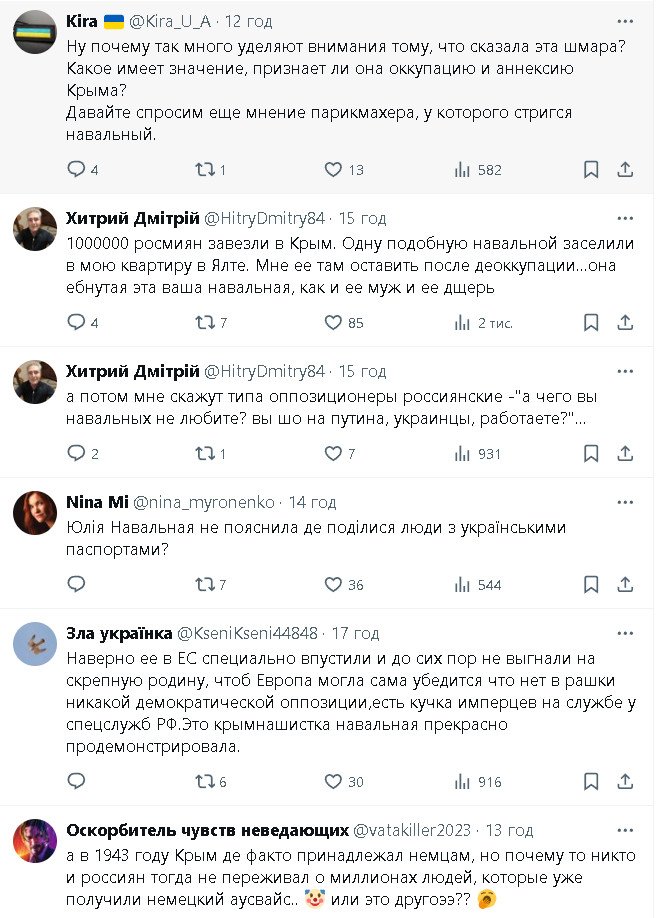Viewport: 656px width, 918px height.
Task: Open more options on Kira's tweet
Action: click(626, 22)
